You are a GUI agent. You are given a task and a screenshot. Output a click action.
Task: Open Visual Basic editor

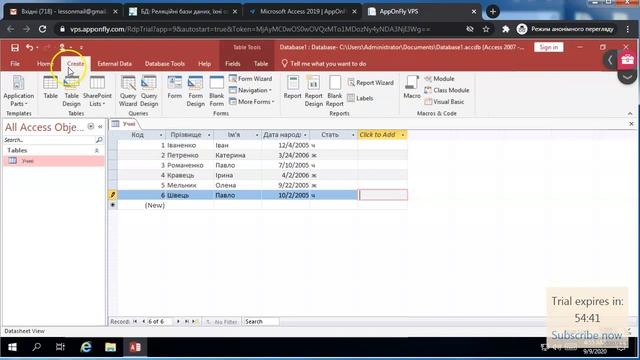pyautogui.click(x=444, y=101)
